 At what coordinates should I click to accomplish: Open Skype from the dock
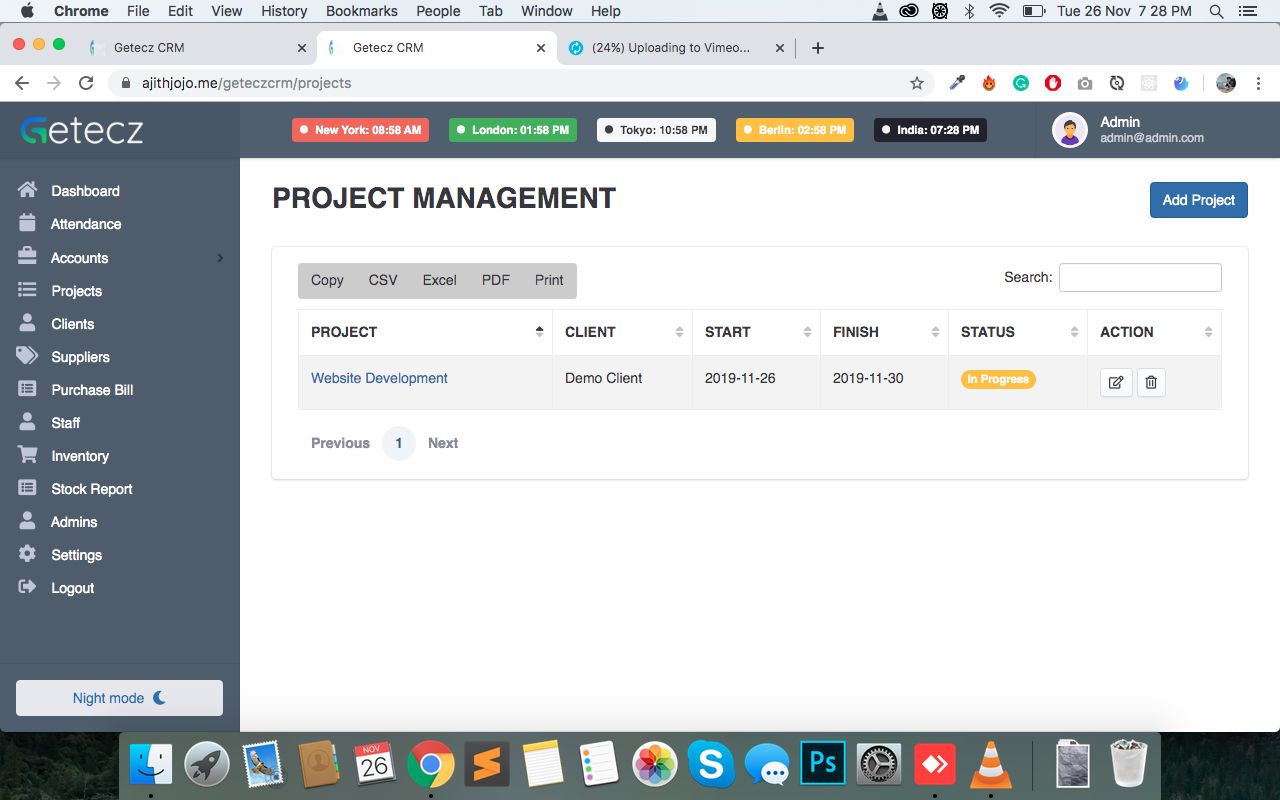711,766
